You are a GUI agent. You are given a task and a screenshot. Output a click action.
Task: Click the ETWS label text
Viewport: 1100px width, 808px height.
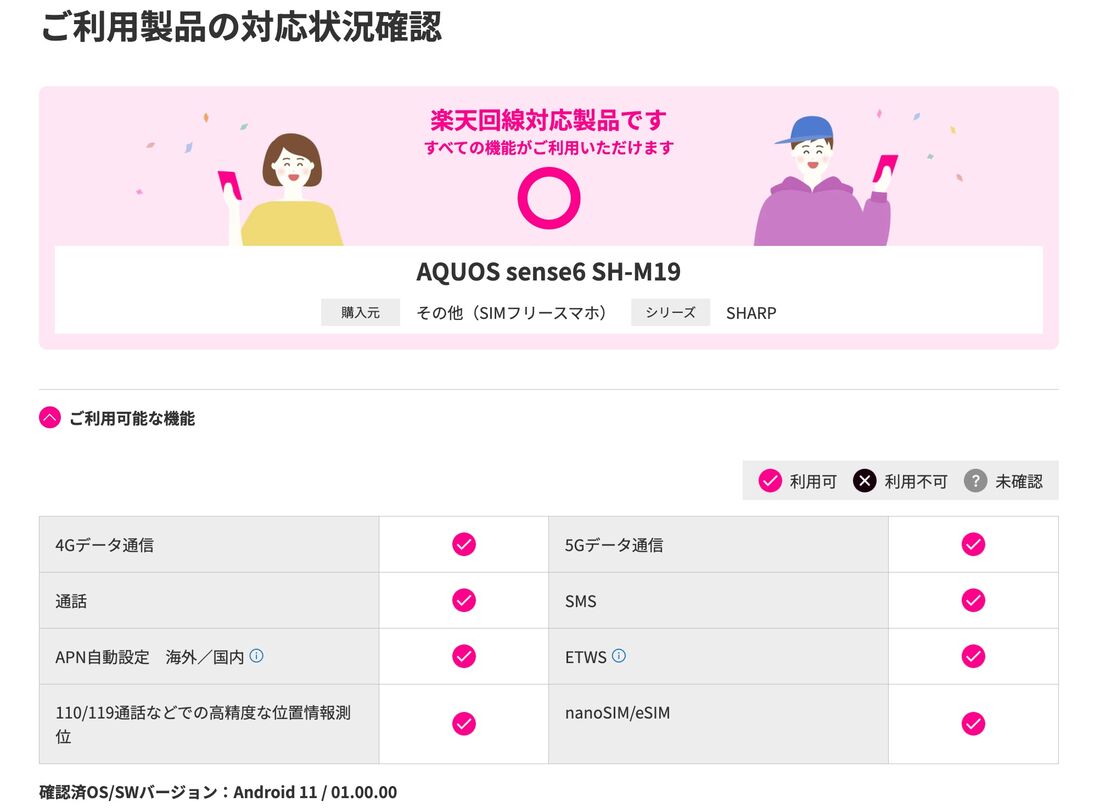[x=586, y=657]
